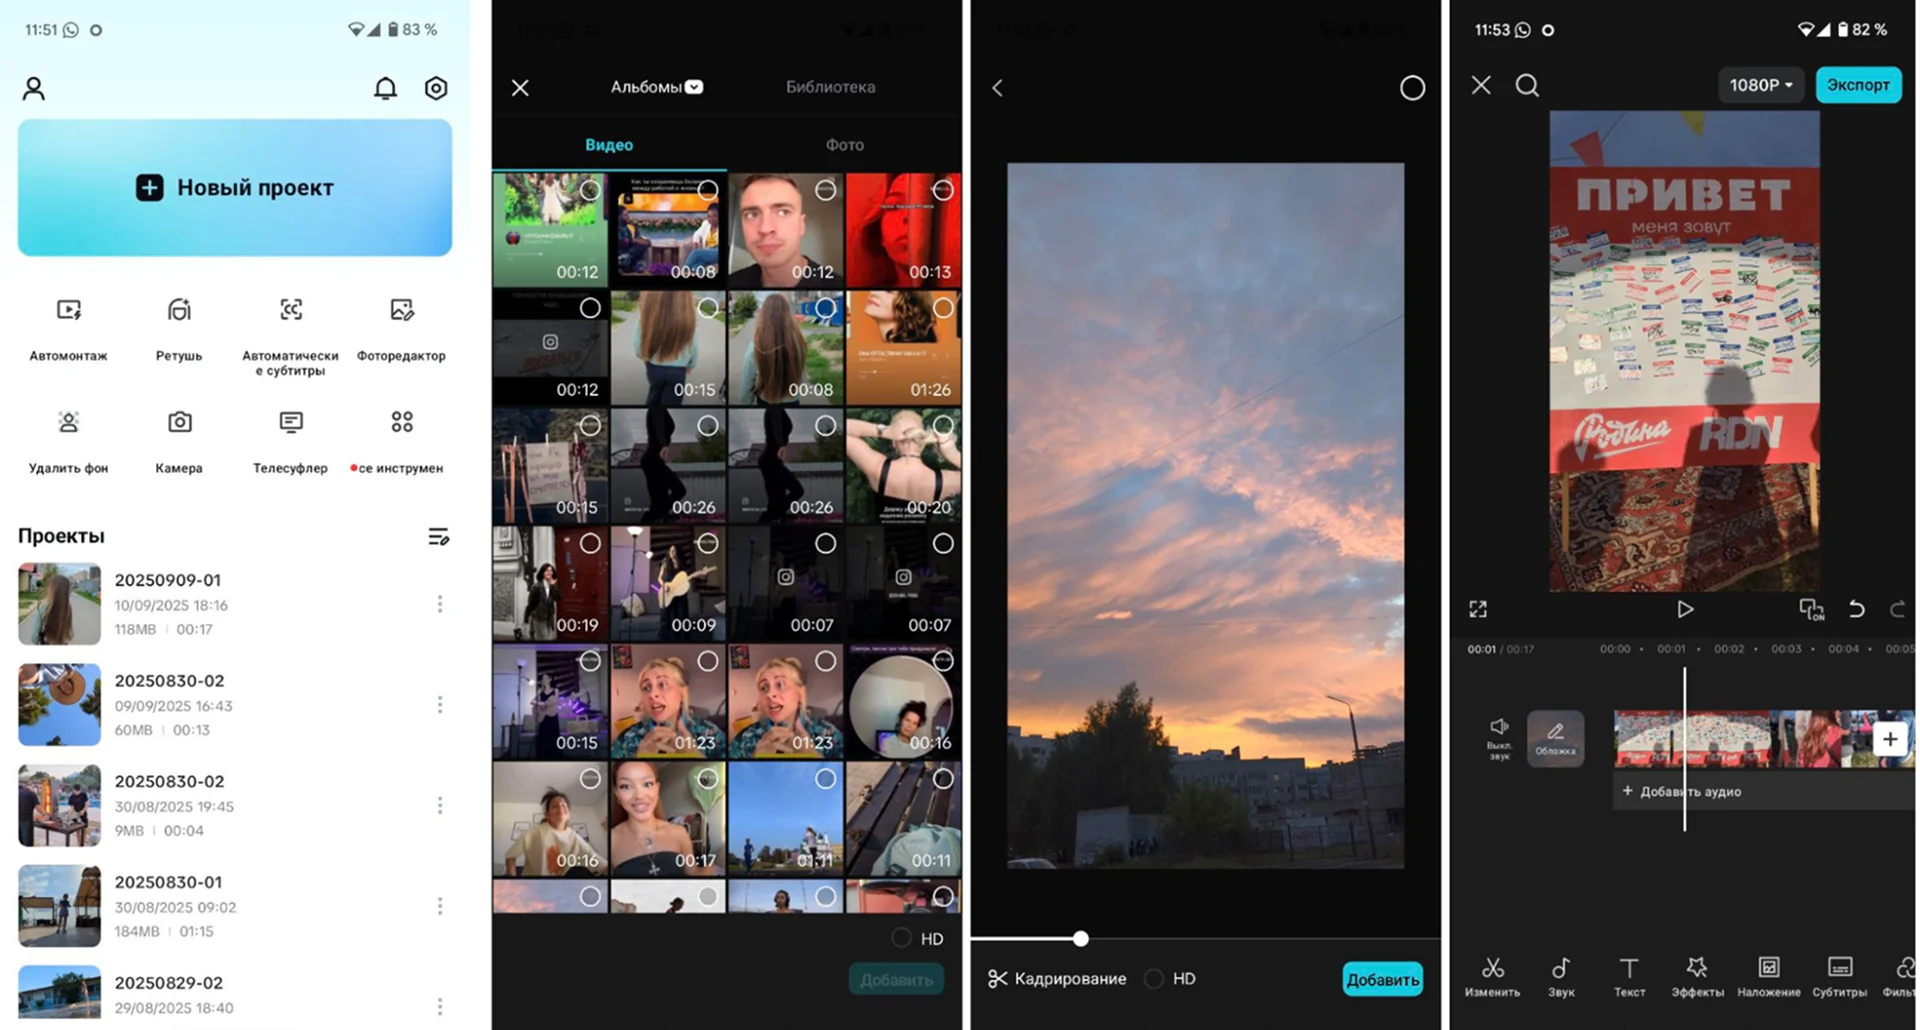1920x1030 pixels.
Task: Select the Эффекты tool in editor toolbar
Action: pyautogui.click(x=1697, y=975)
